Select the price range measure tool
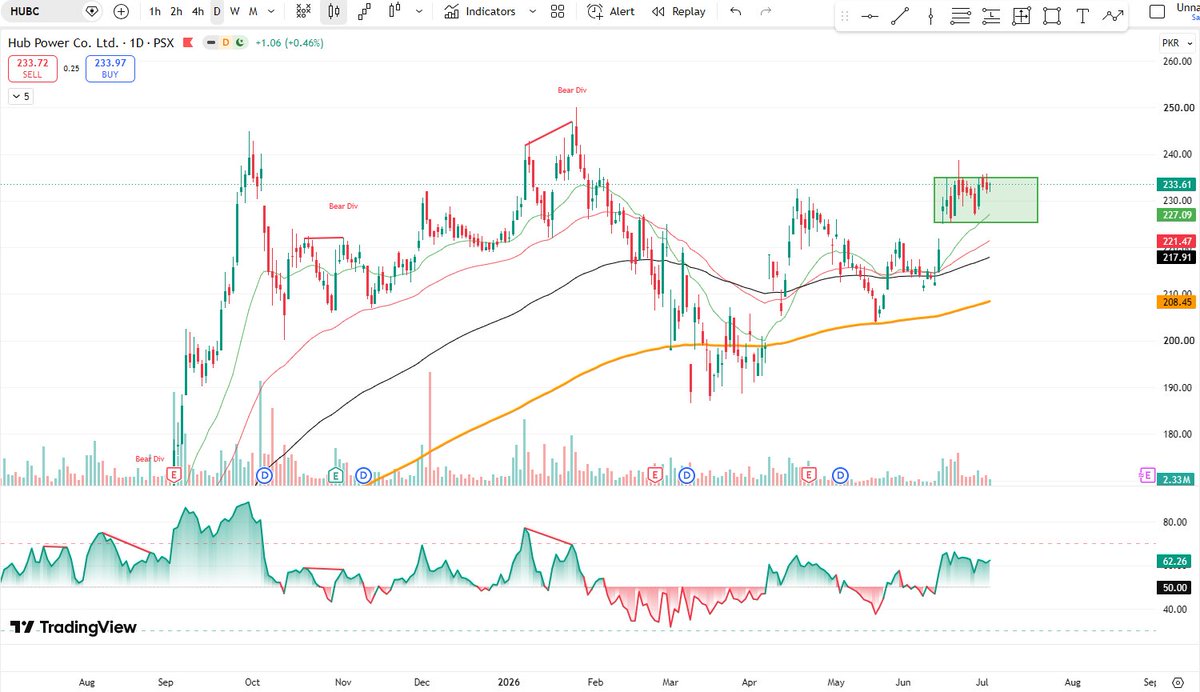Image resolution: width=1200 pixels, height=692 pixels. click(1021, 16)
